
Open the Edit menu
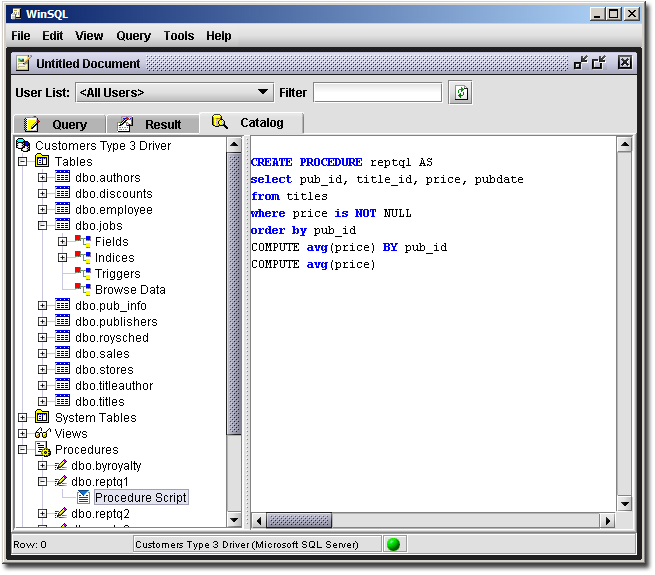point(52,36)
